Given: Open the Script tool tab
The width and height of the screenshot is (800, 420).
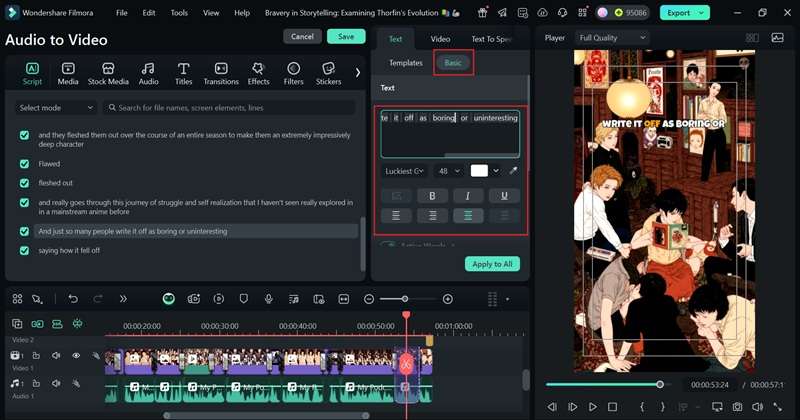Looking at the screenshot, I should tap(32, 73).
